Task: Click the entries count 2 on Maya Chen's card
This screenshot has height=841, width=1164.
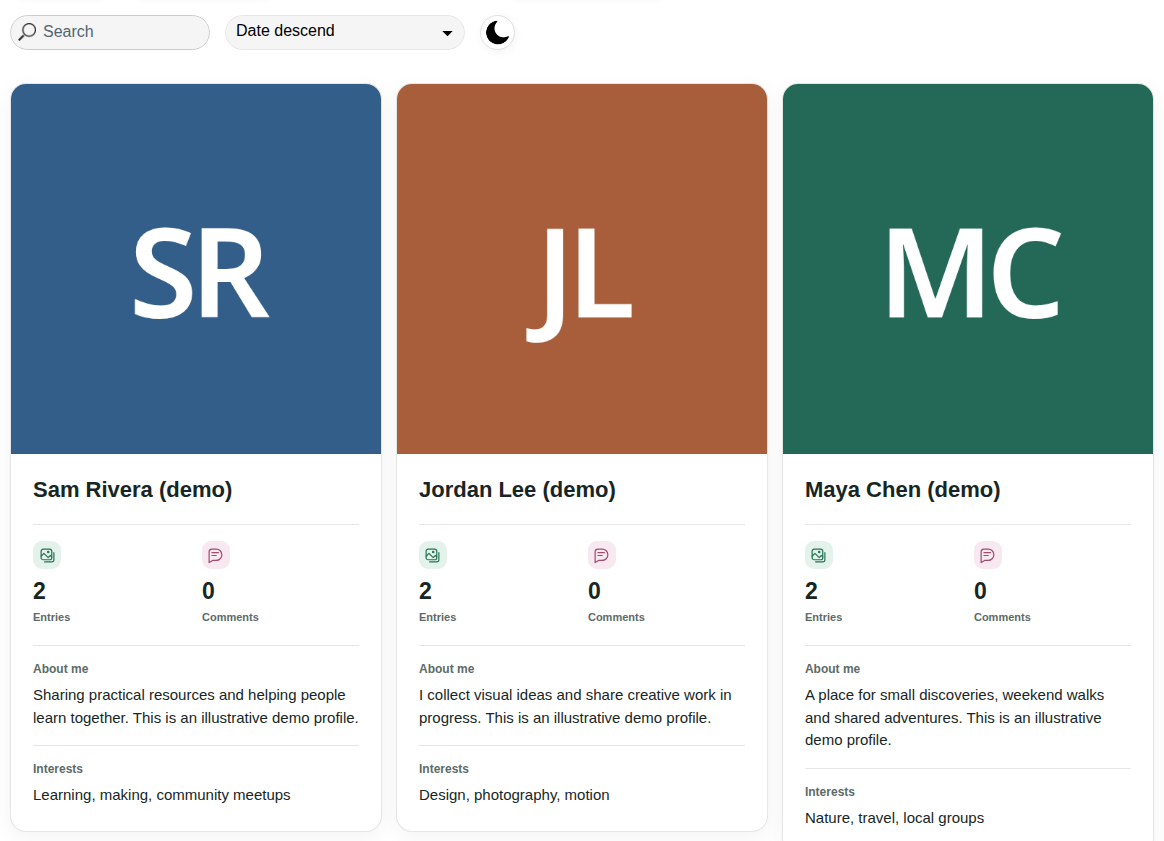Action: click(x=811, y=591)
